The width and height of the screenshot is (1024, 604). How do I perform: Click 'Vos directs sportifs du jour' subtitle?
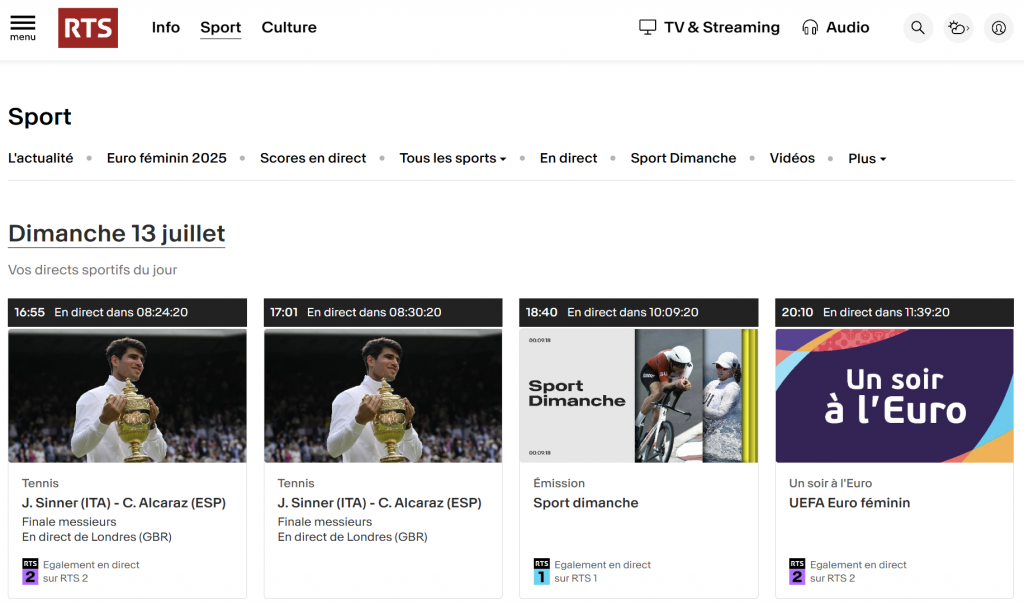[93, 270]
